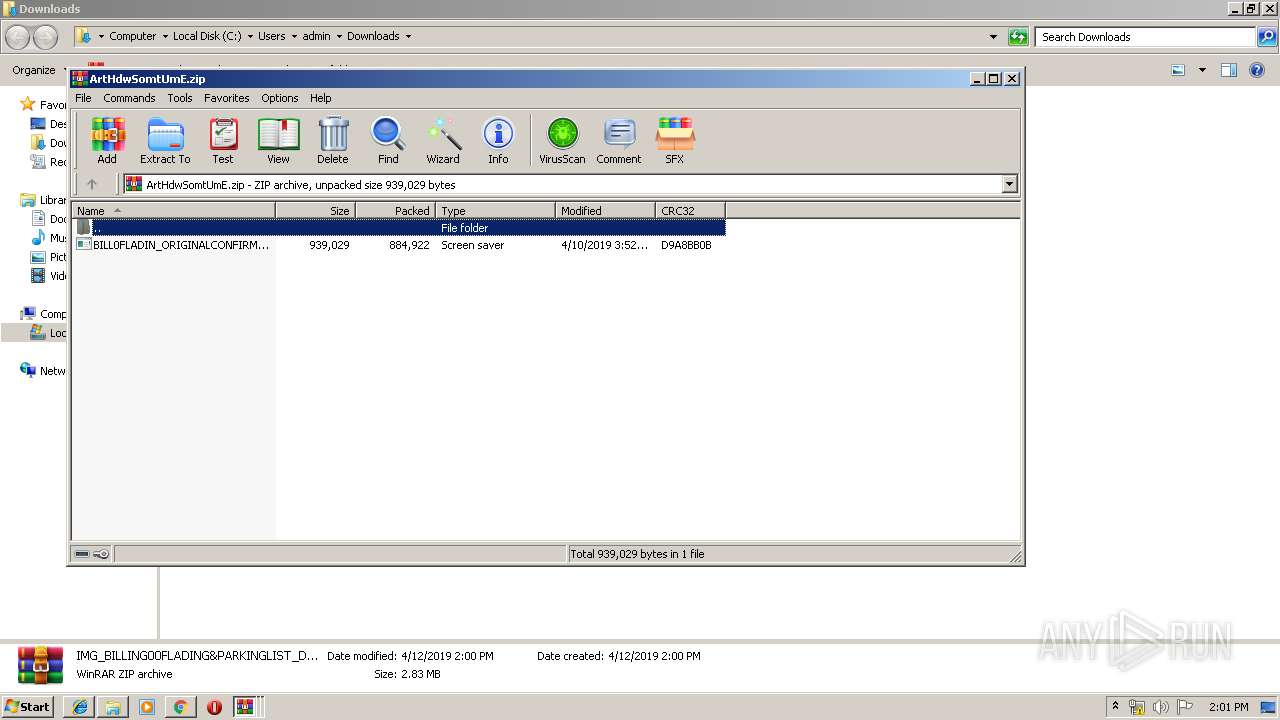
Task: Create self-extracting SFX archive
Action: pos(675,140)
